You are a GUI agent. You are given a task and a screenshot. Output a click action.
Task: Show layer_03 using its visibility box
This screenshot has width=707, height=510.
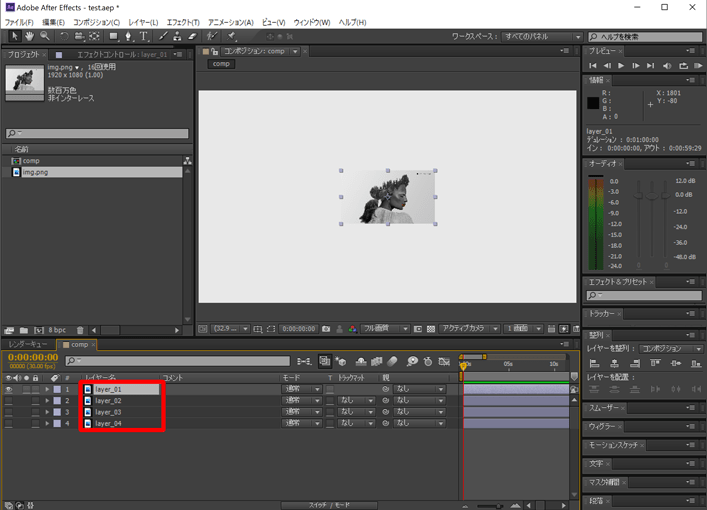(9, 412)
